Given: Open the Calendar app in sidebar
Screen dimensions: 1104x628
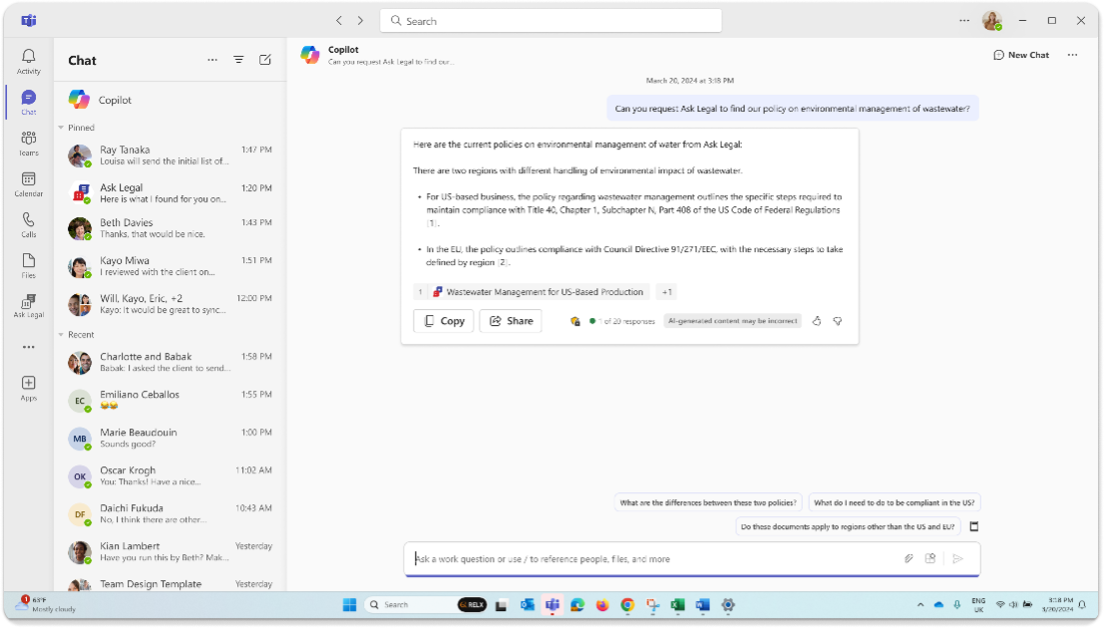Looking at the screenshot, I should tap(29, 184).
